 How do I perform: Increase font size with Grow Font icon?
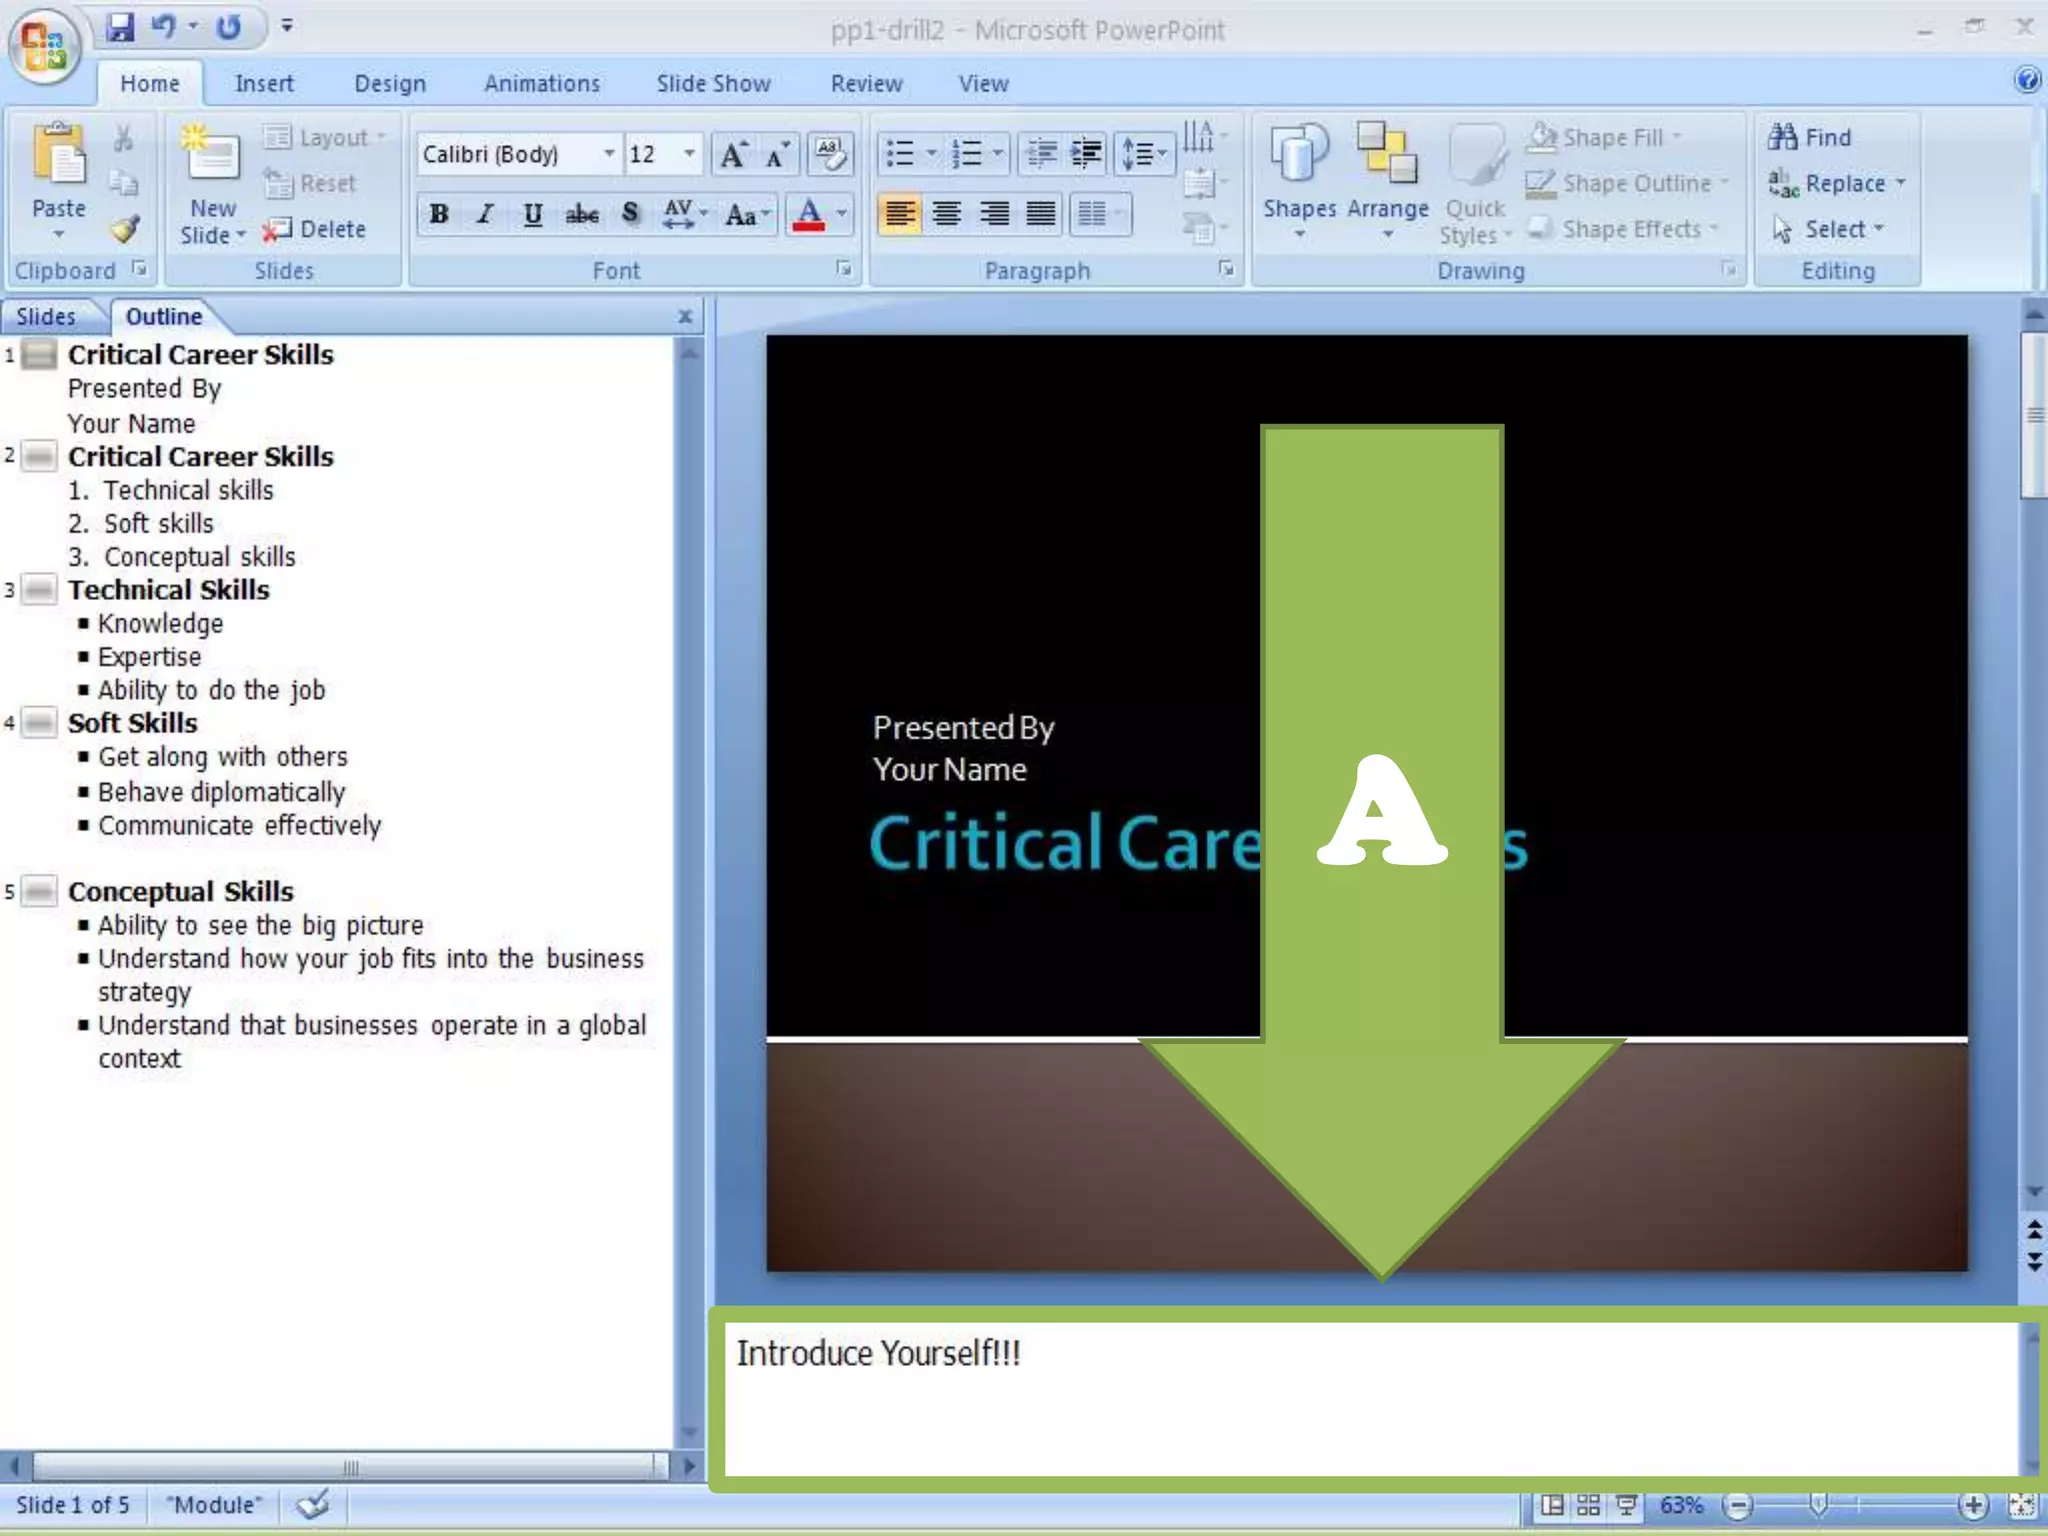click(733, 154)
